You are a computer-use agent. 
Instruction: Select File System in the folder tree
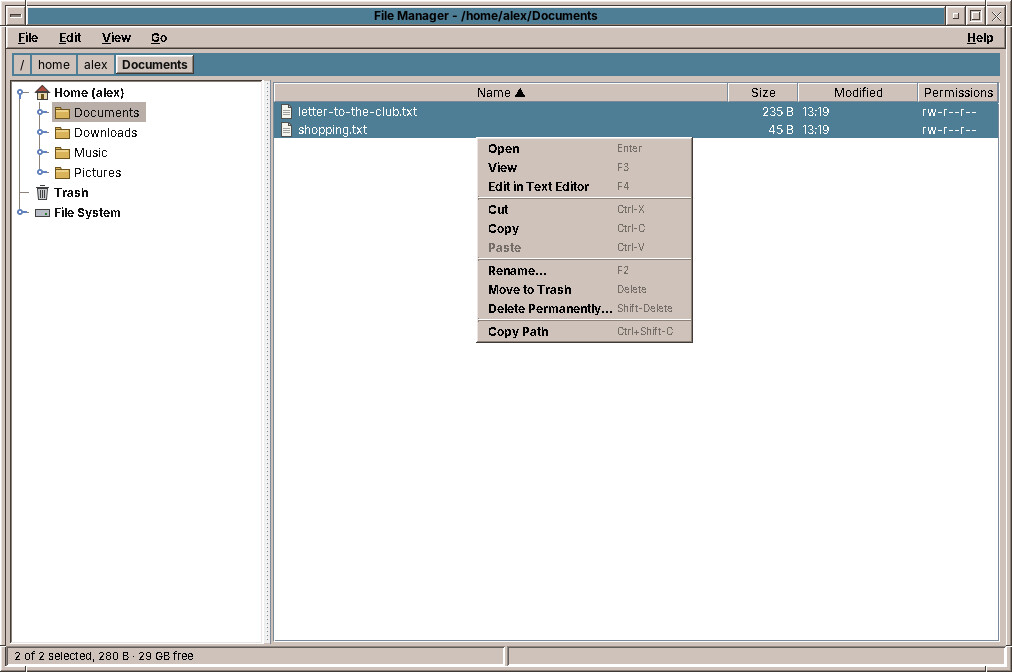[x=87, y=212]
